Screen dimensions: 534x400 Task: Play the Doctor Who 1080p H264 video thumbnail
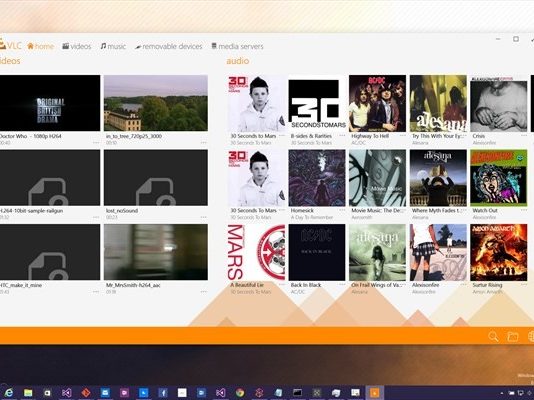50,103
